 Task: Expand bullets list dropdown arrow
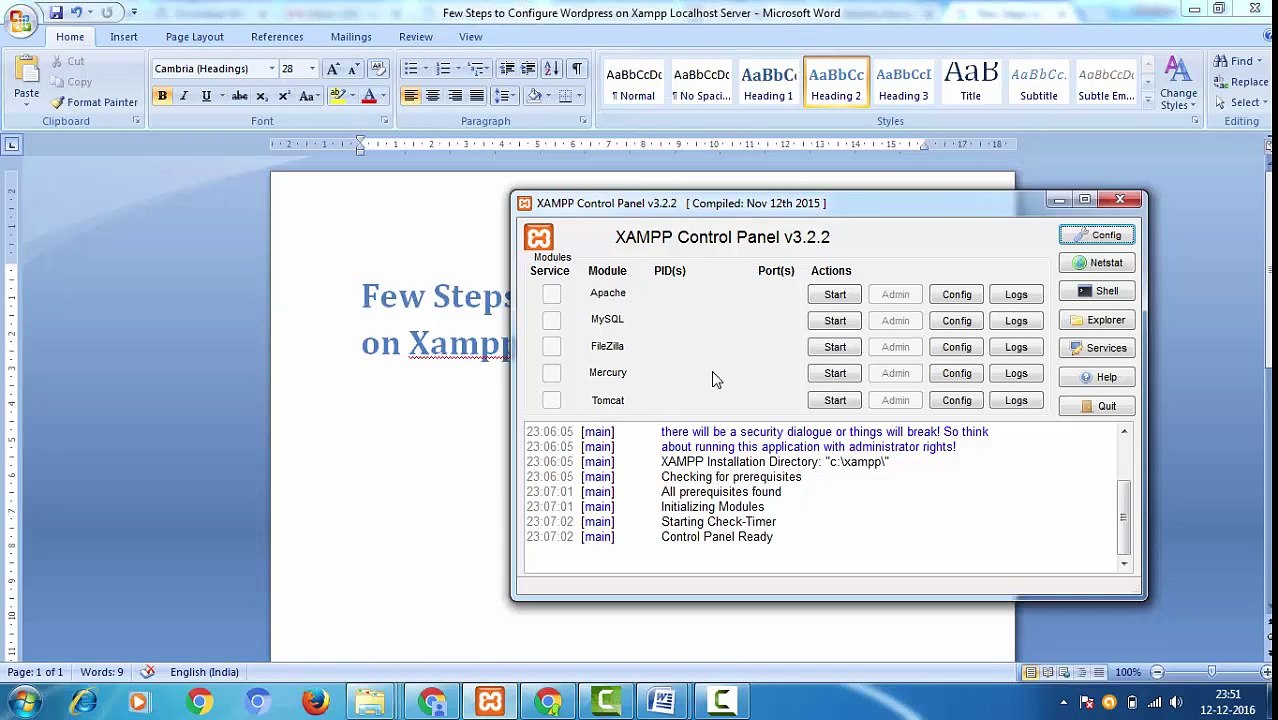pos(425,69)
